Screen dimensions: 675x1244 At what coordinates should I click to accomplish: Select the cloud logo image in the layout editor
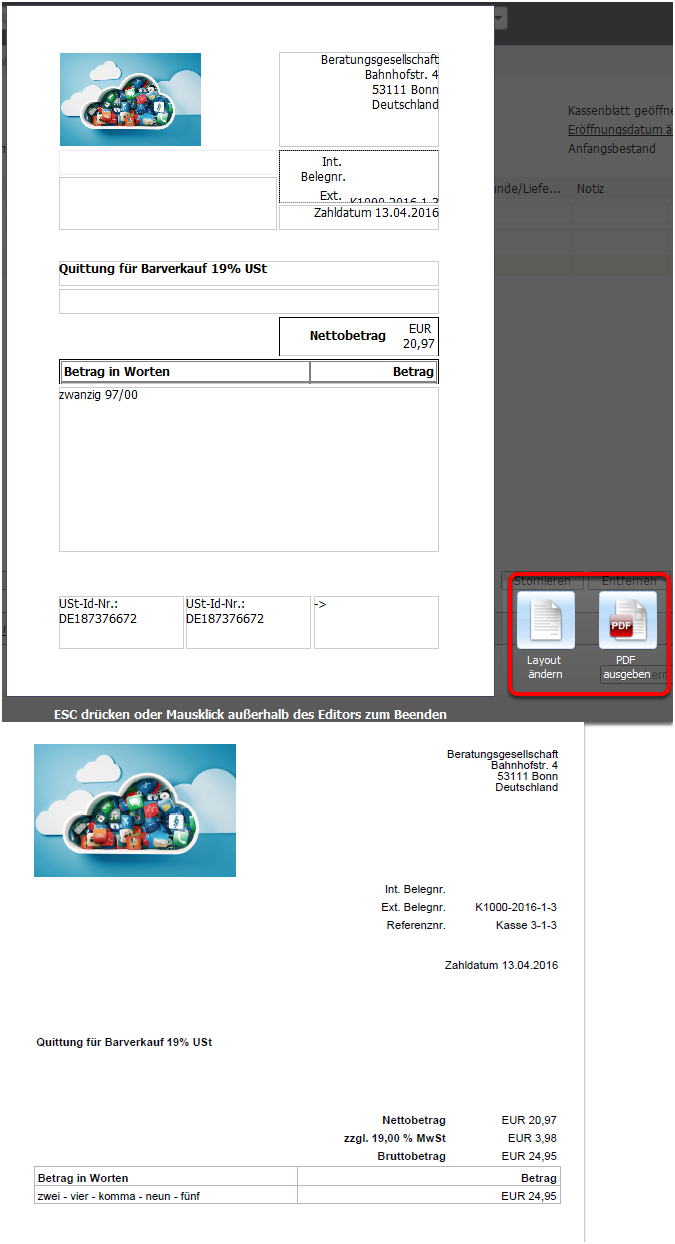[130, 99]
